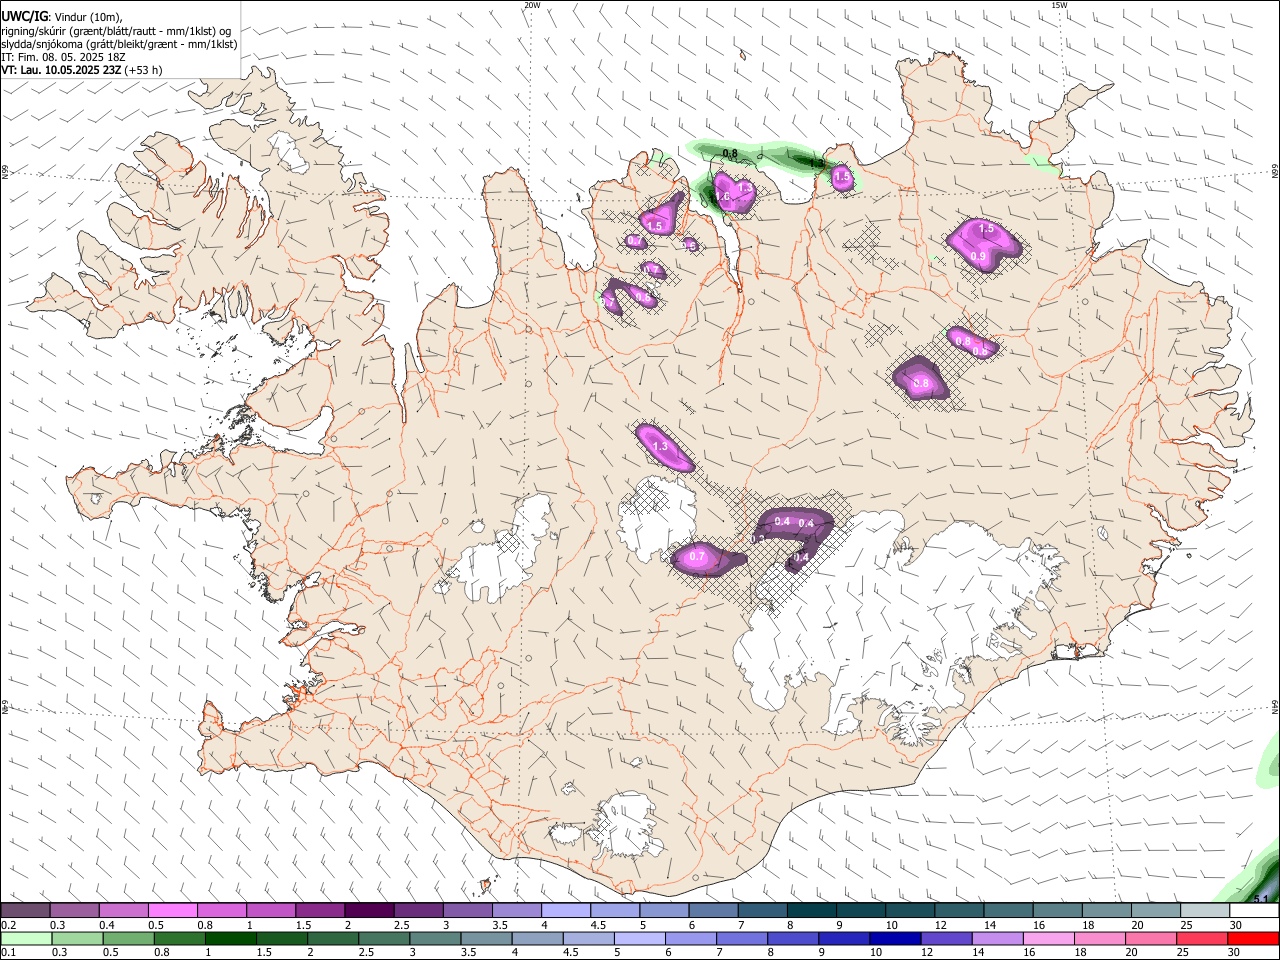Viewport: 1280px width, 960px height.
Task: Click the 0.2 label on the snow scale
Action: pos(7,925)
